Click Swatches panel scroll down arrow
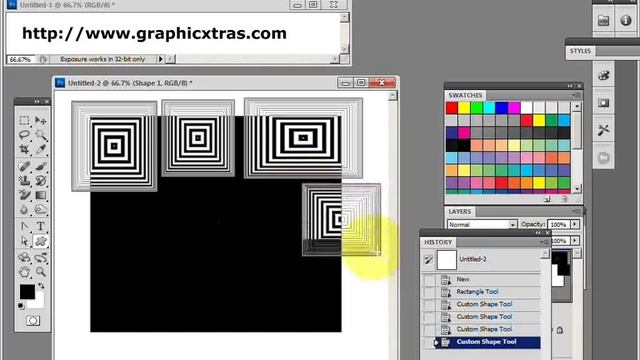Screen dimensions: 640x360 coord(577,189)
